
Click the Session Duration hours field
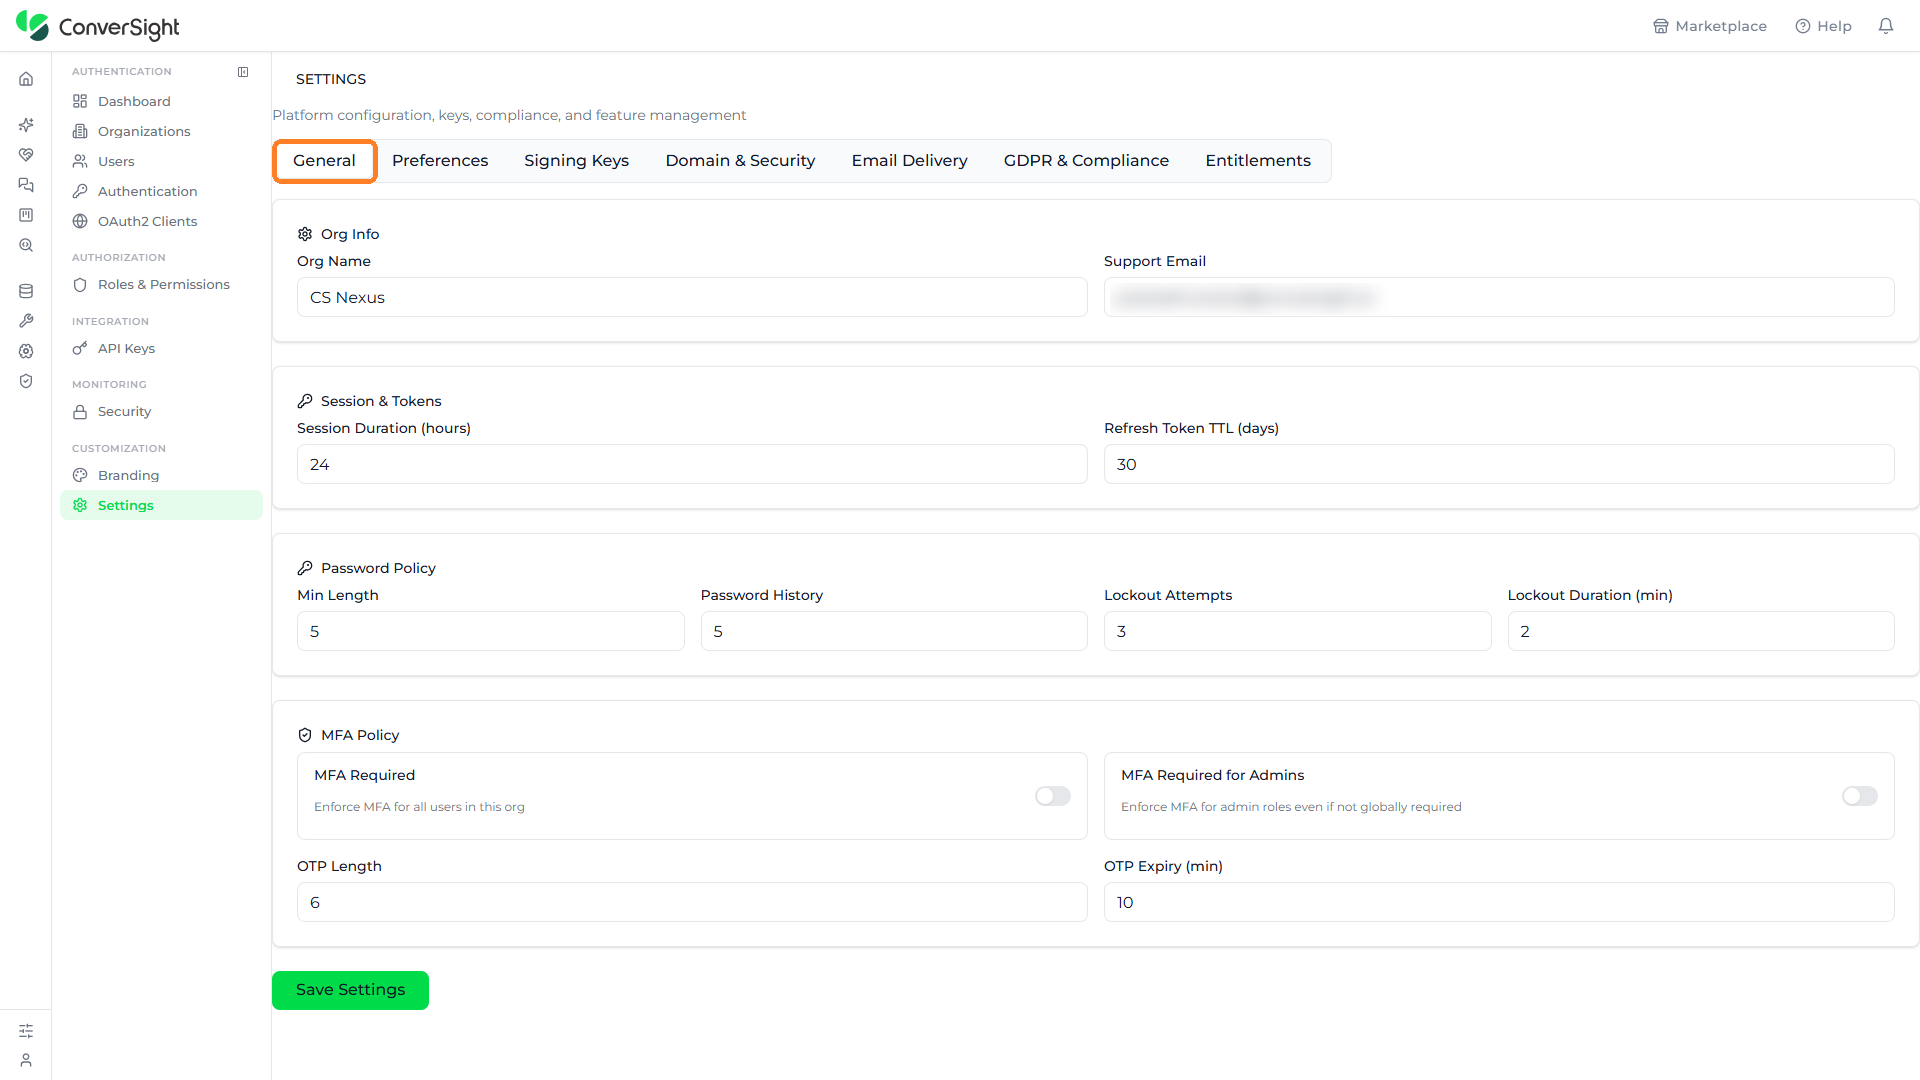[x=692, y=464]
